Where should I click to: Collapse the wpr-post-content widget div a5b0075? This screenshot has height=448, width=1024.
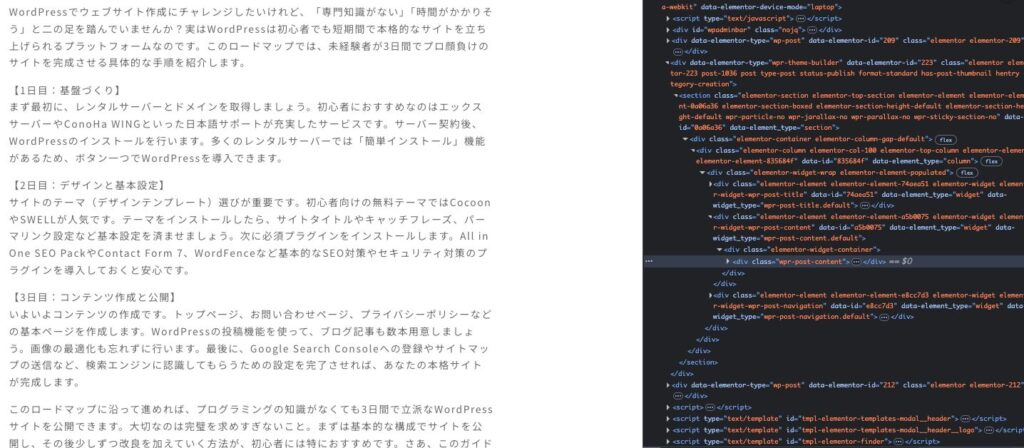[x=711, y=217]
